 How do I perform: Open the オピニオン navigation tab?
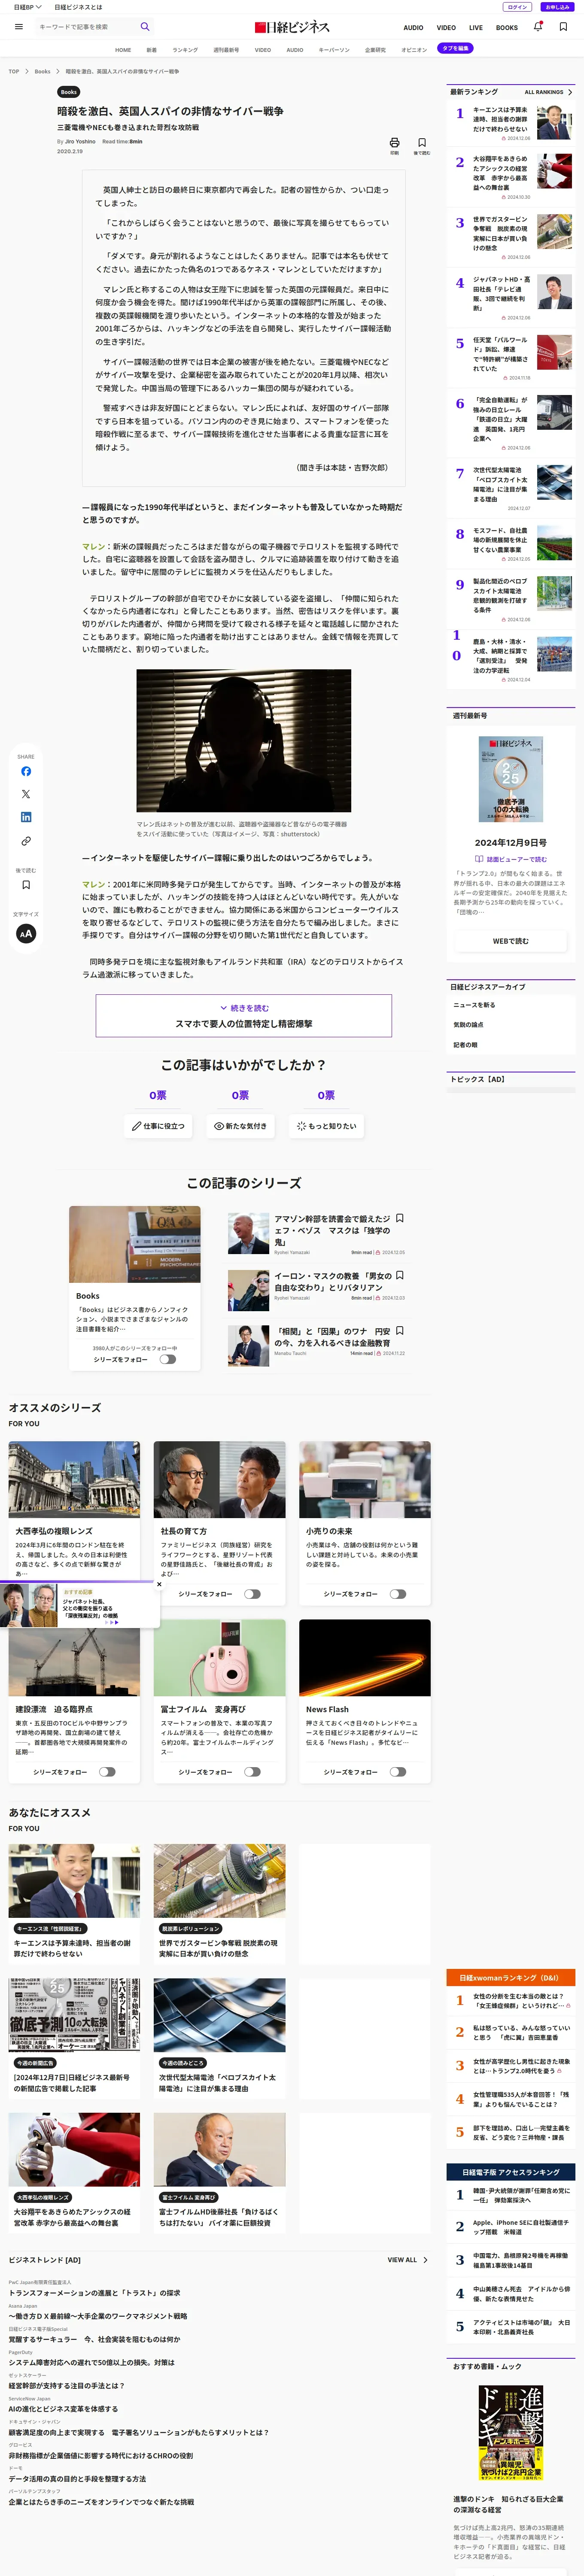tap(414, 49)
